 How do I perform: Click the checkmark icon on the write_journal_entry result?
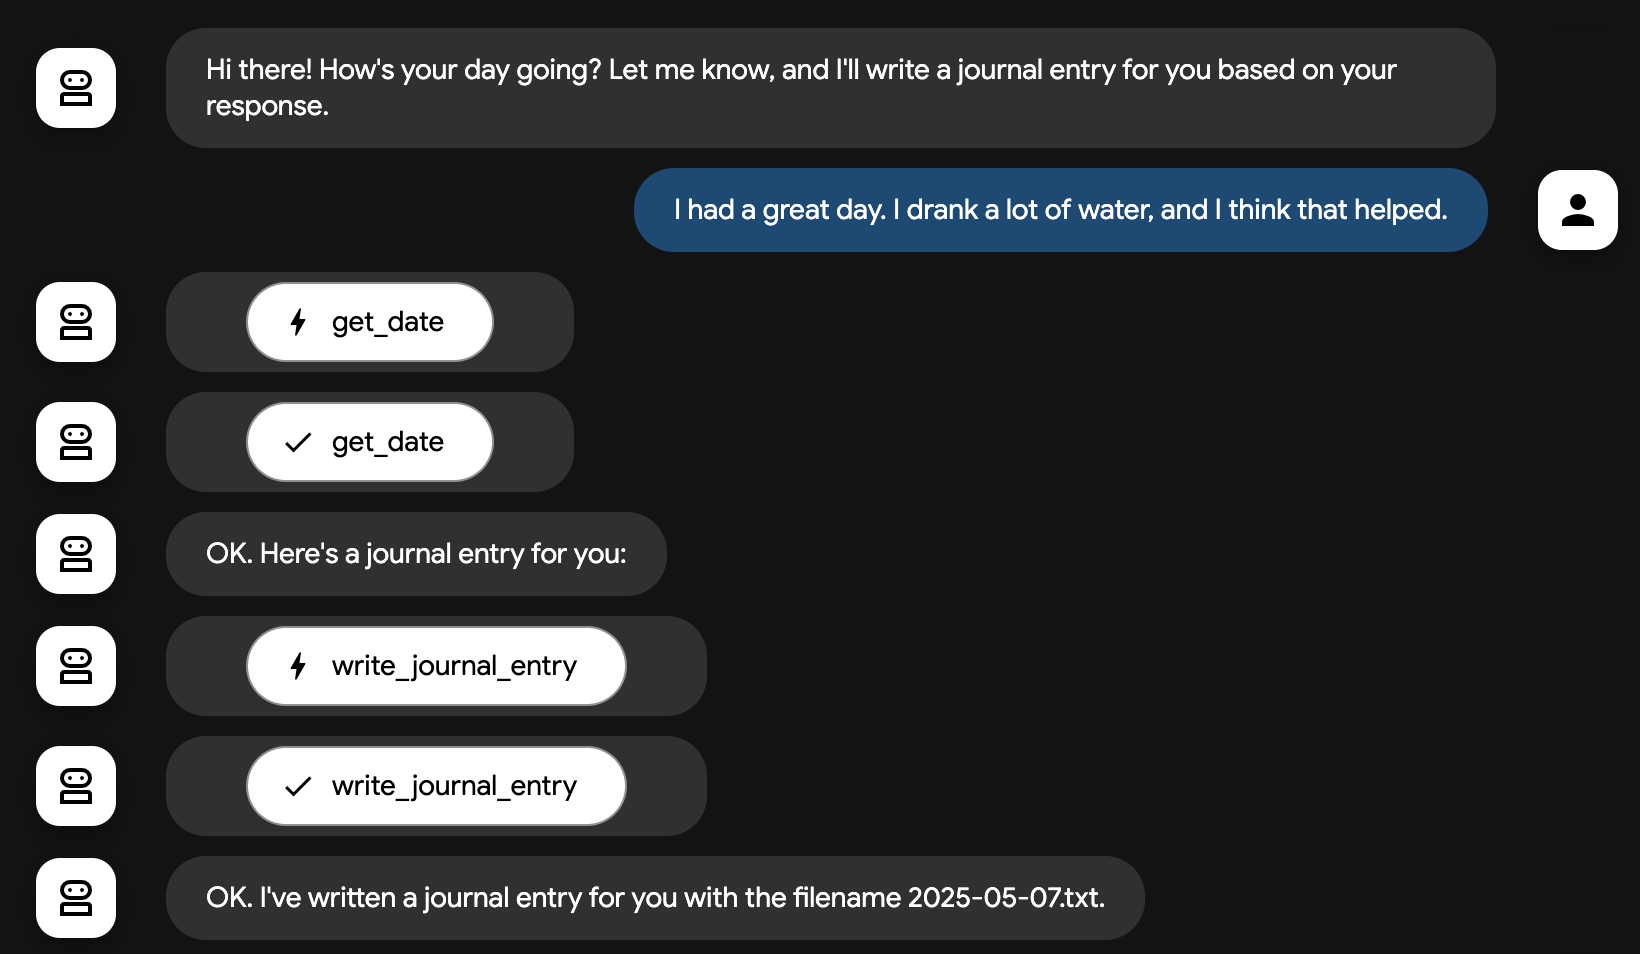pyautogui.click(x=298, y=786)
